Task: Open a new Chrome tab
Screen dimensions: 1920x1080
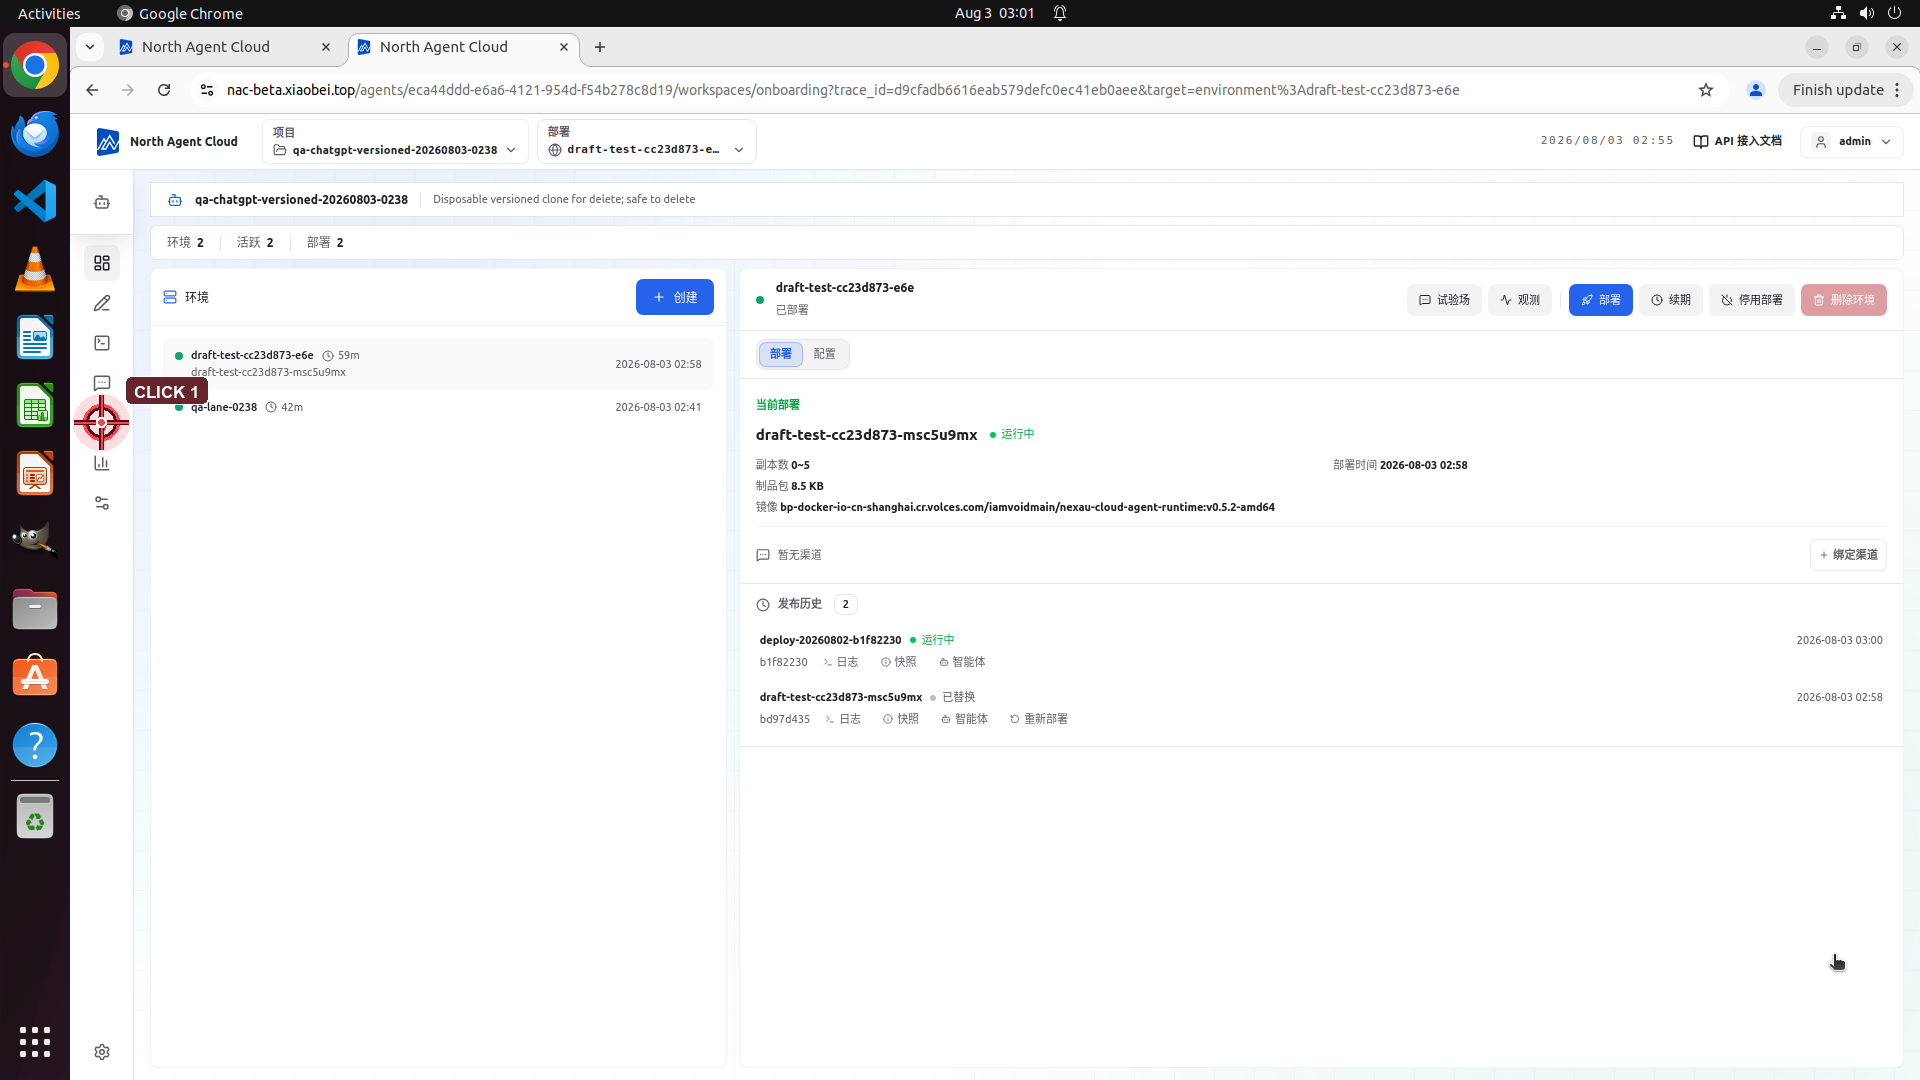Action: coord(600,47)
